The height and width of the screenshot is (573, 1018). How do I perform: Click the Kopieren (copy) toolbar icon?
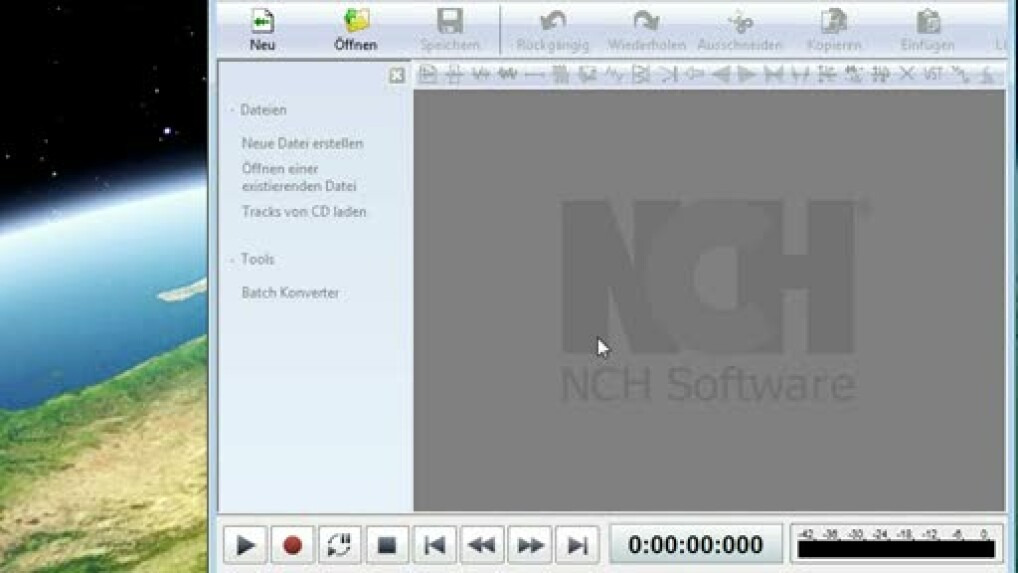coord(834,22)
